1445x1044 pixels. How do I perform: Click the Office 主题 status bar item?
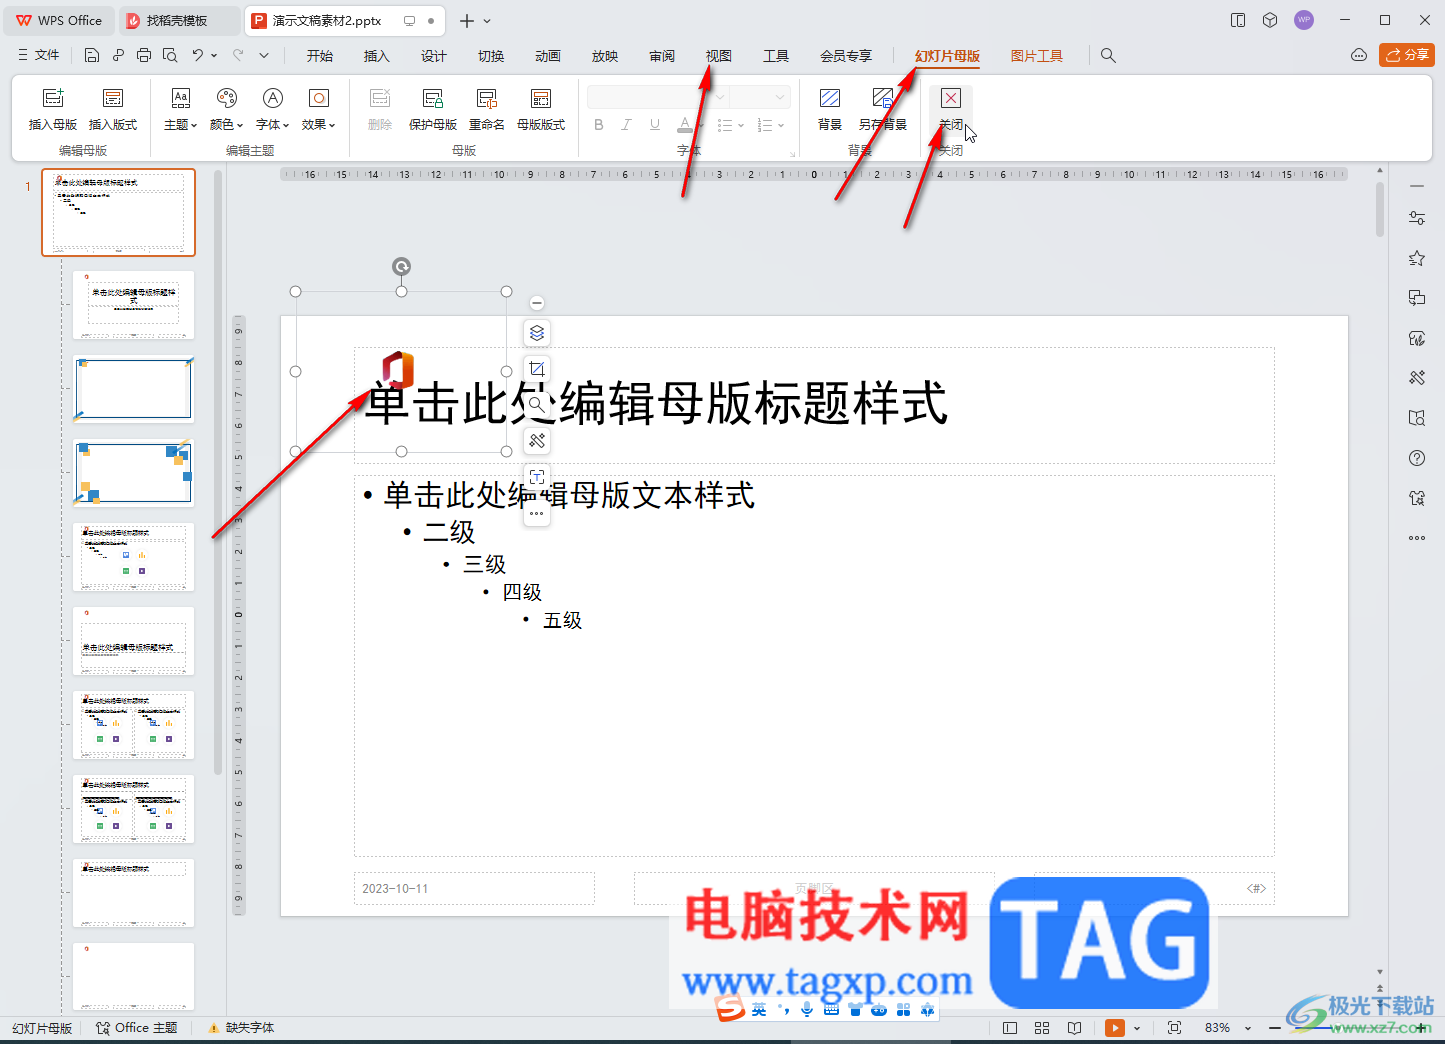137,1028
